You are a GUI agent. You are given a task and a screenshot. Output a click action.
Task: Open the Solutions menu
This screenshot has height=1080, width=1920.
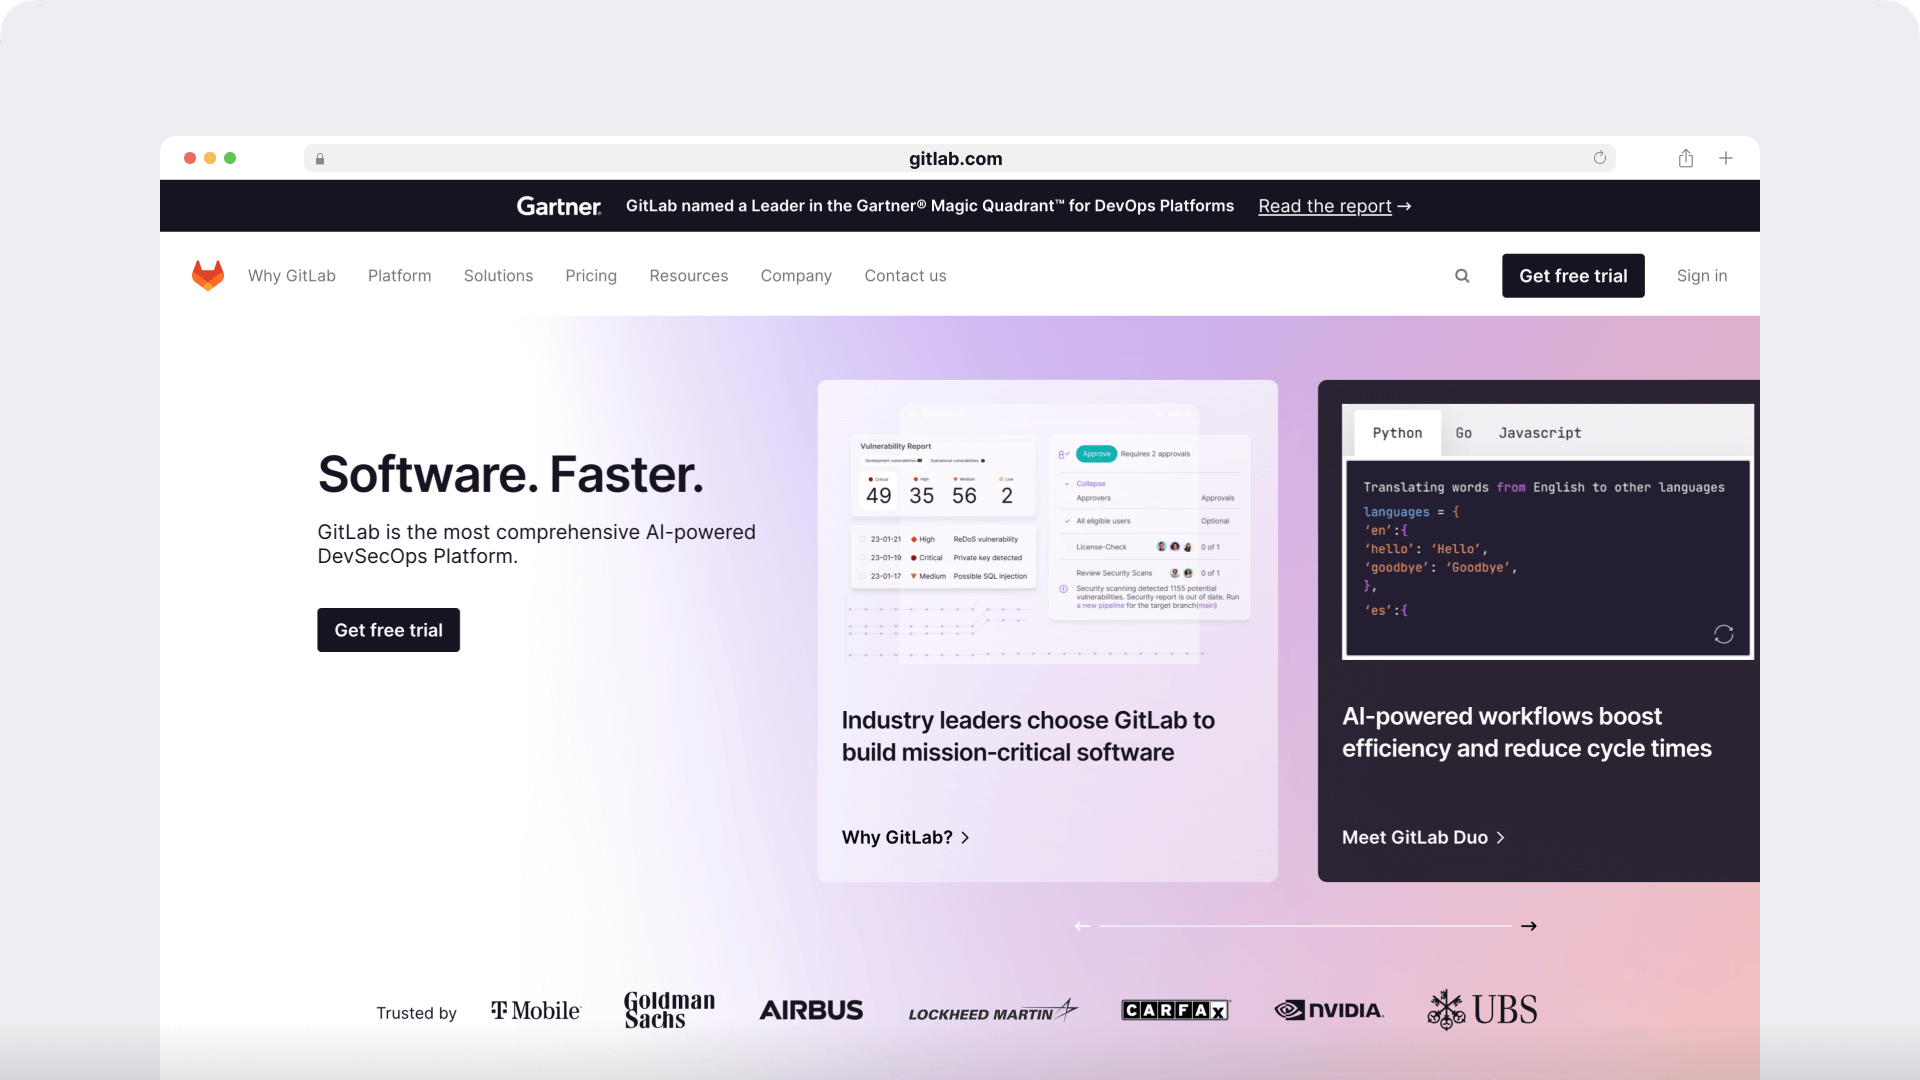point(498,276)
